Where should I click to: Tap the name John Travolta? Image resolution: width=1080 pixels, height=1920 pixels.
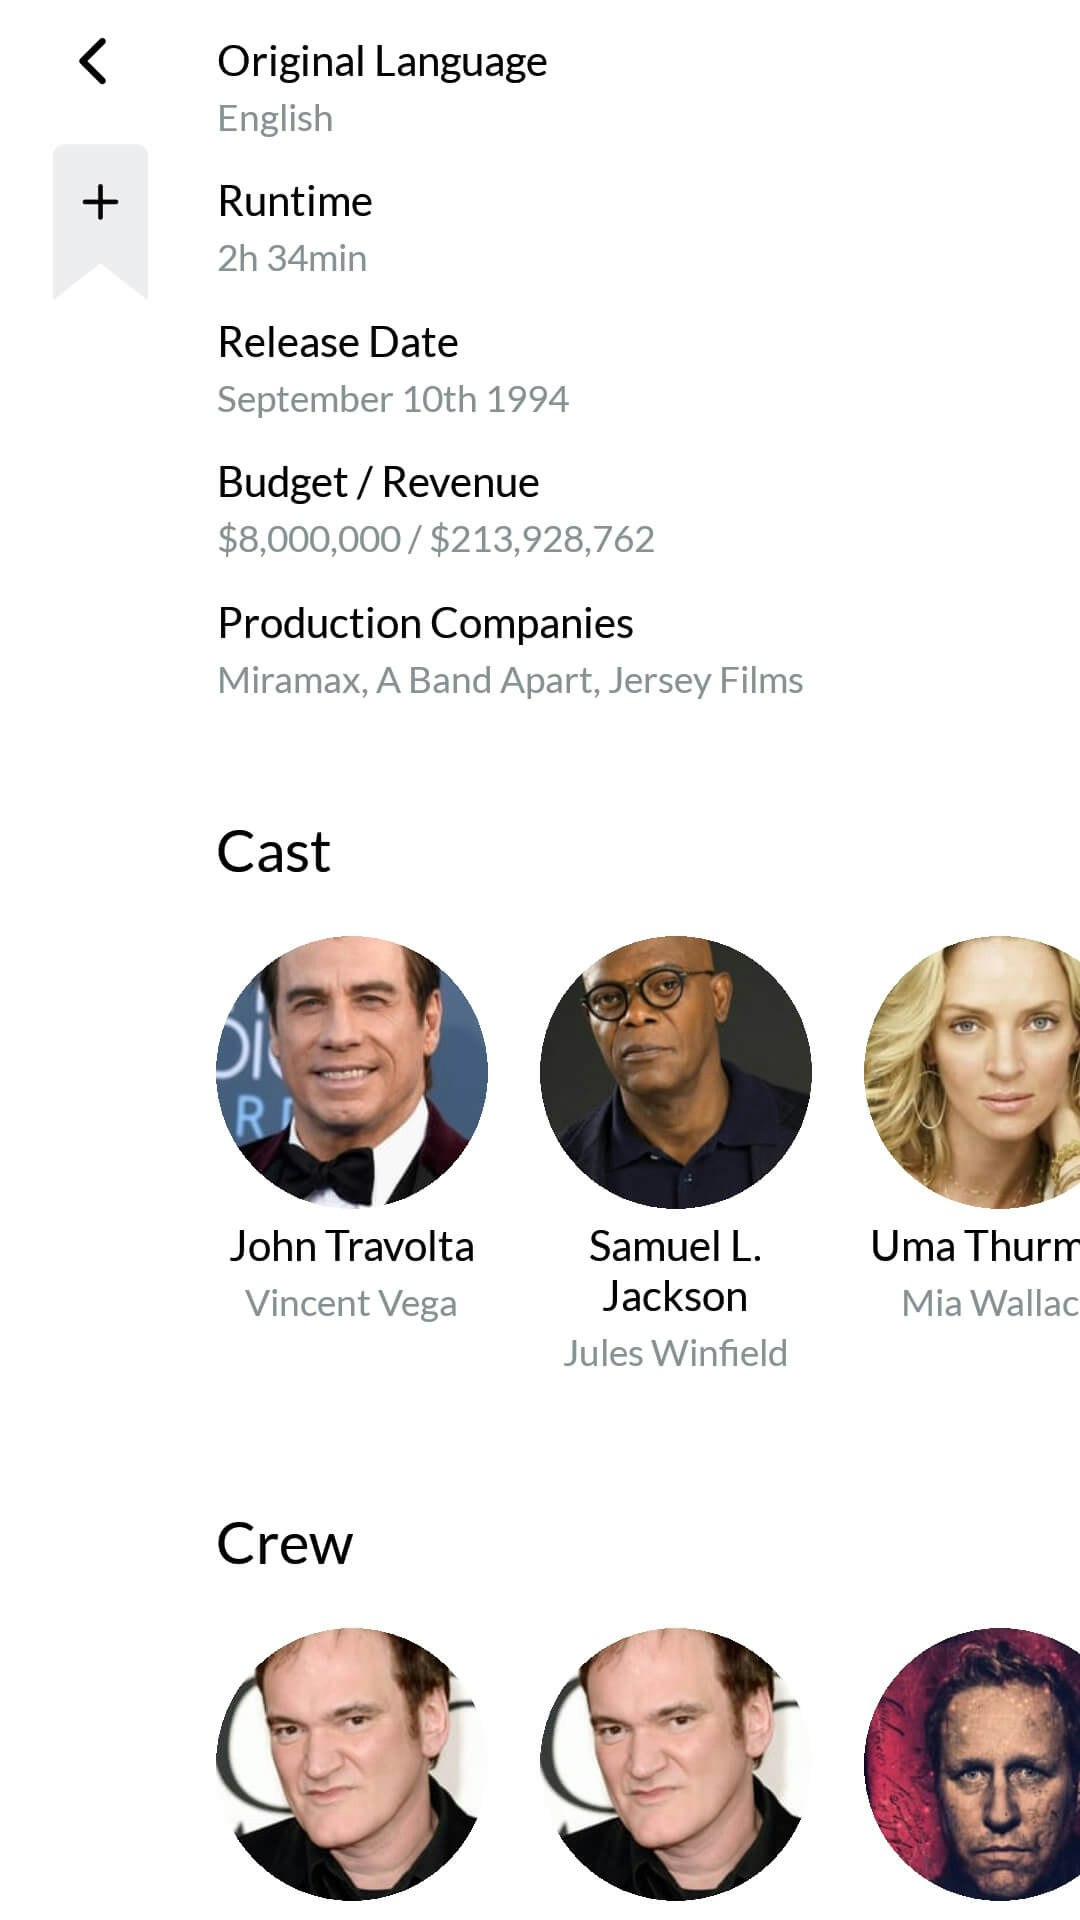(352, 1246)
